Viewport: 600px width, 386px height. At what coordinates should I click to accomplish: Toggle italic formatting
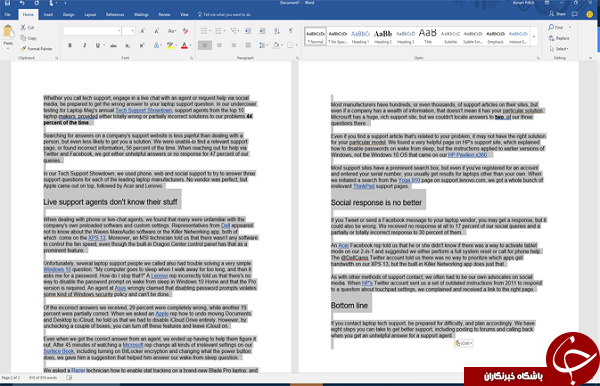coord(84,46)
